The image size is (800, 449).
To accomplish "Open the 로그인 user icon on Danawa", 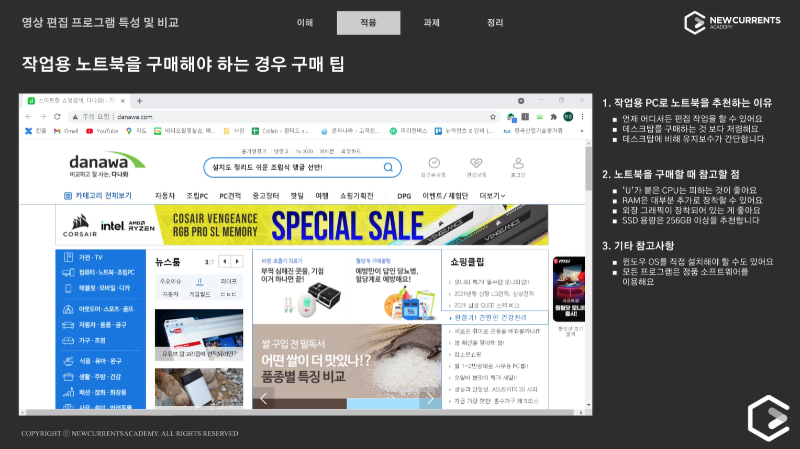I will click(517, 164).
